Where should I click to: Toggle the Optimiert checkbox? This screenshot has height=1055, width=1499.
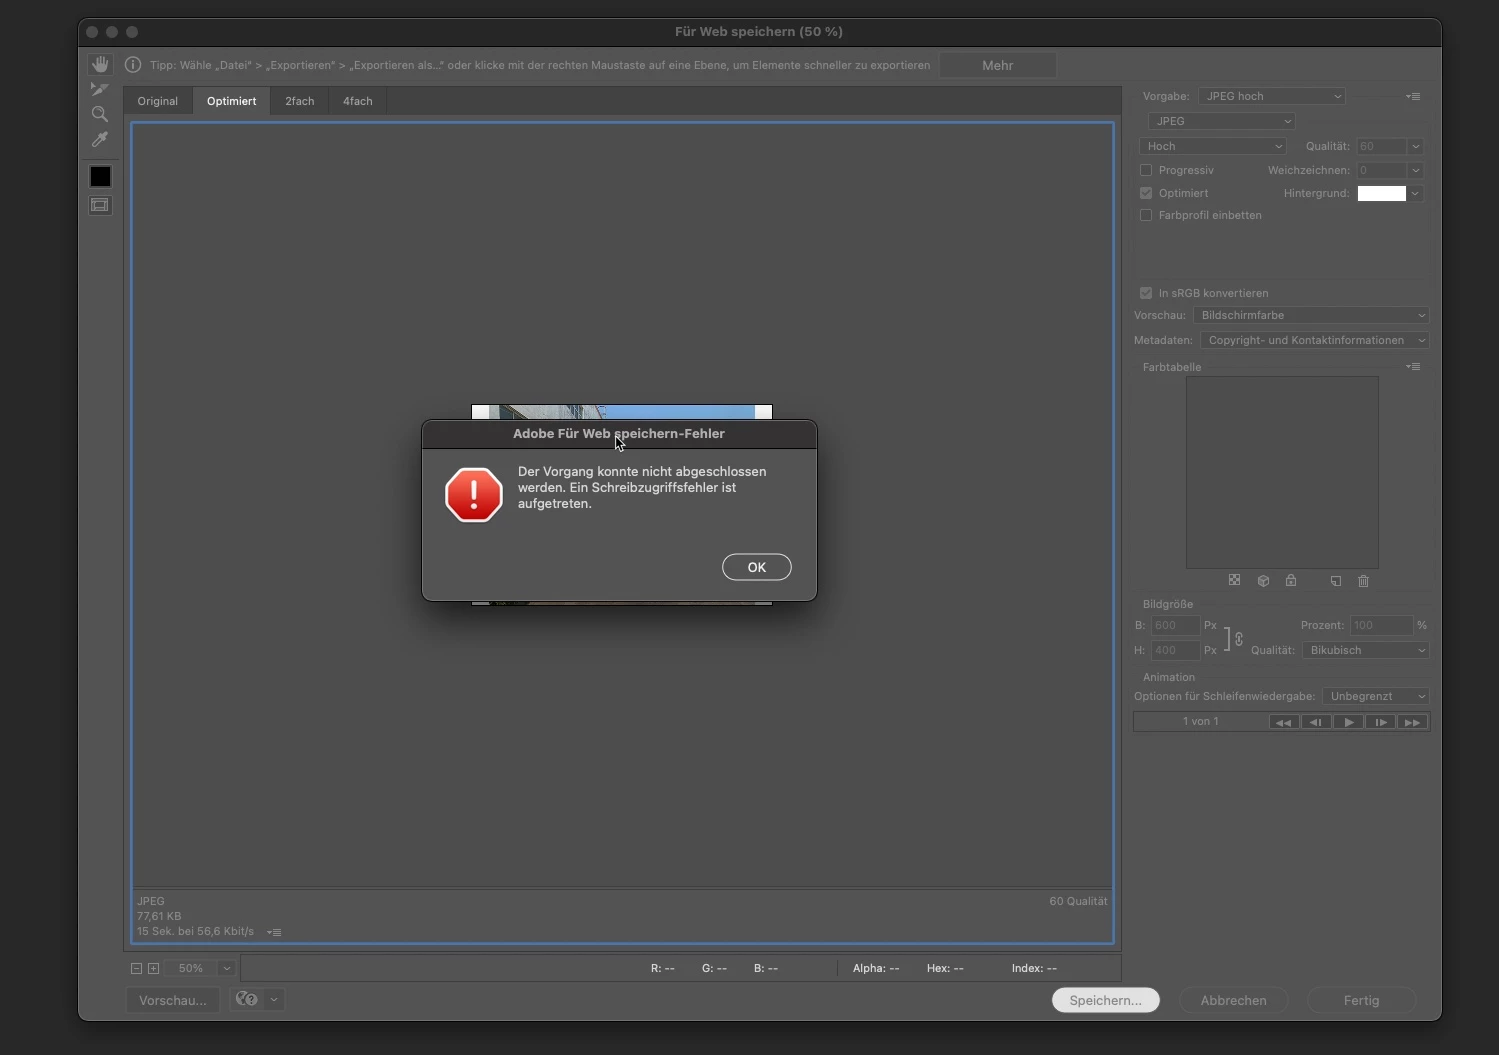[x=1146, y=193]
